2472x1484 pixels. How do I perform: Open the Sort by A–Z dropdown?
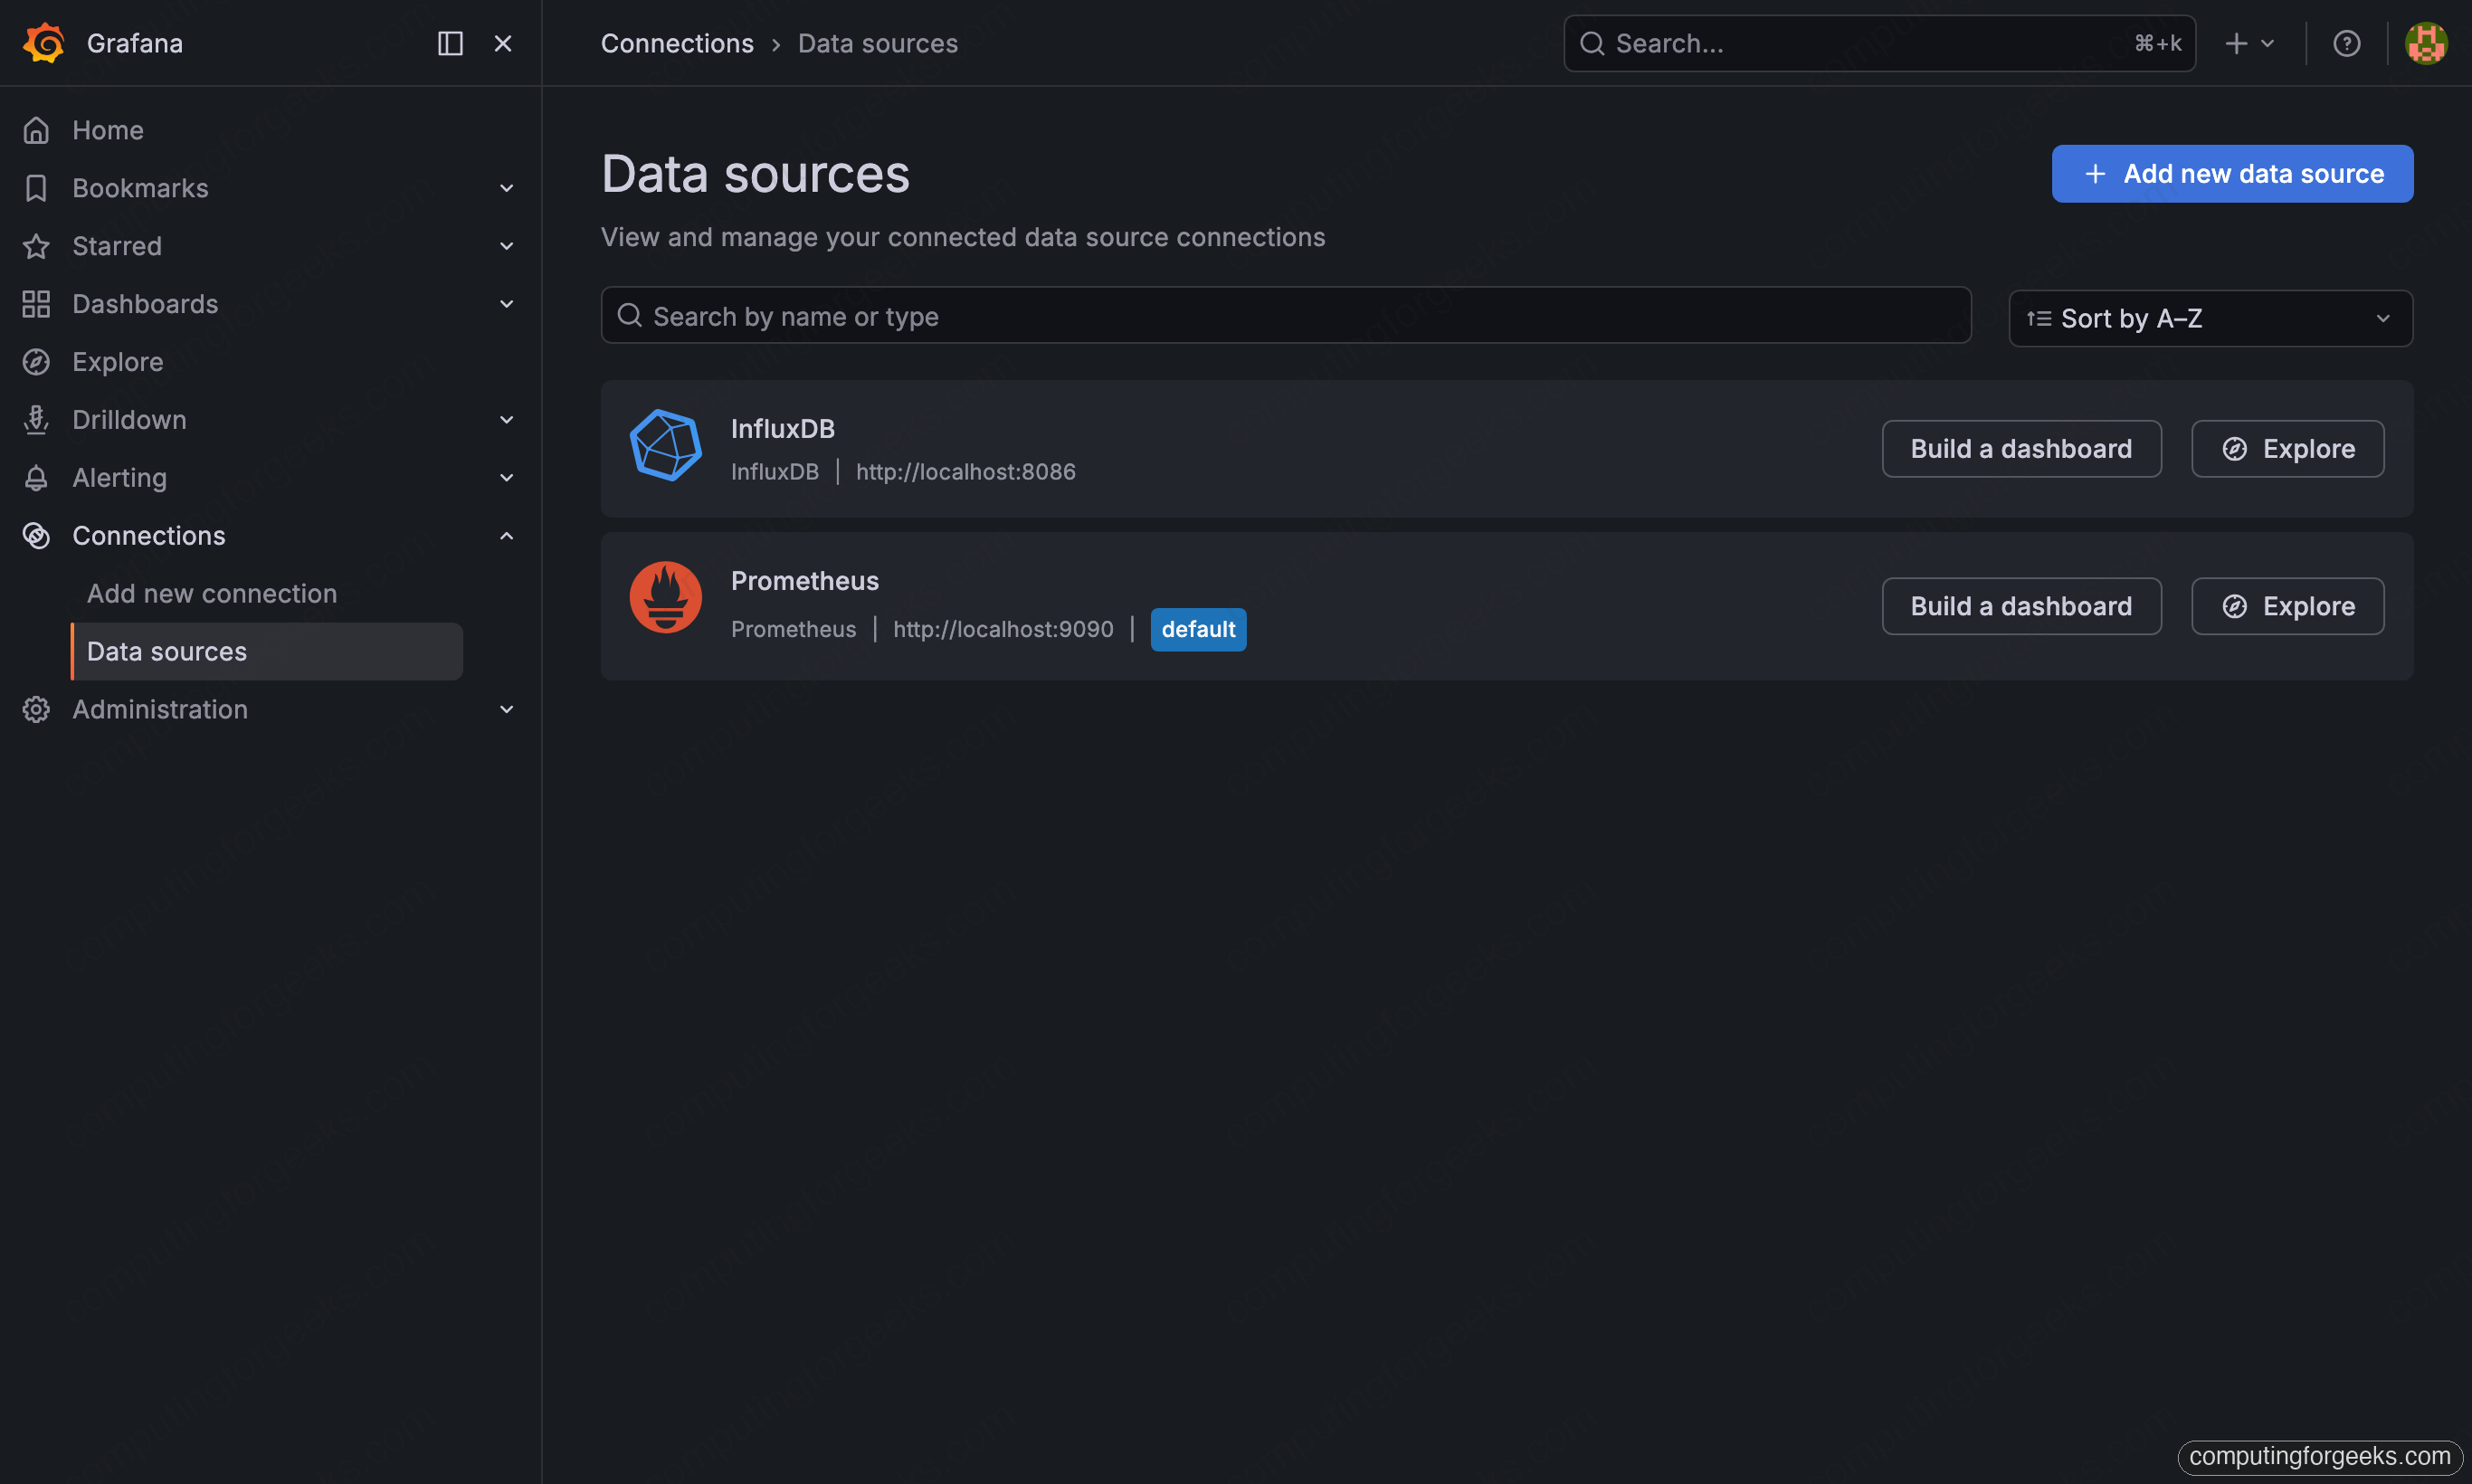[x=2210, y=318]
